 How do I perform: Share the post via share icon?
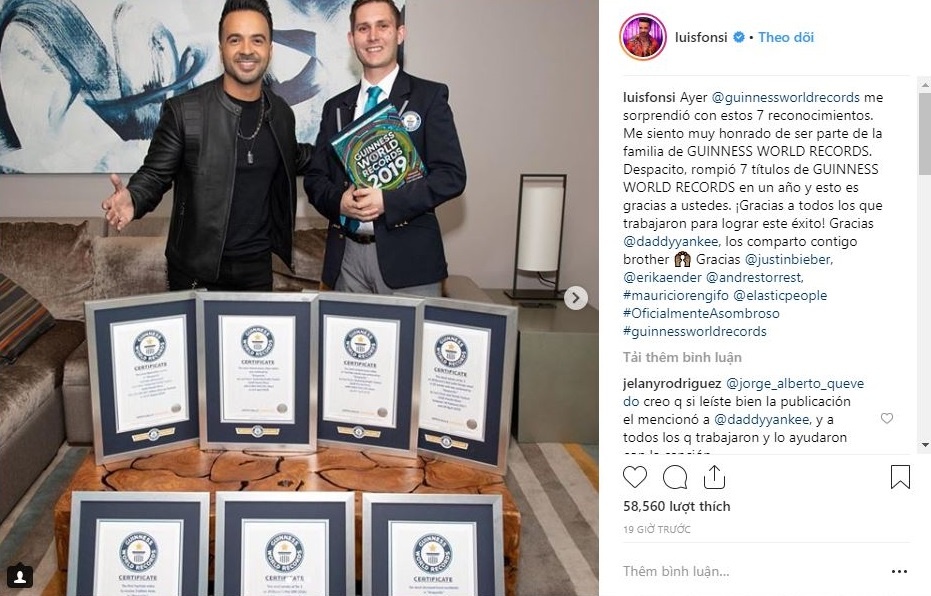tap(714, 477)
